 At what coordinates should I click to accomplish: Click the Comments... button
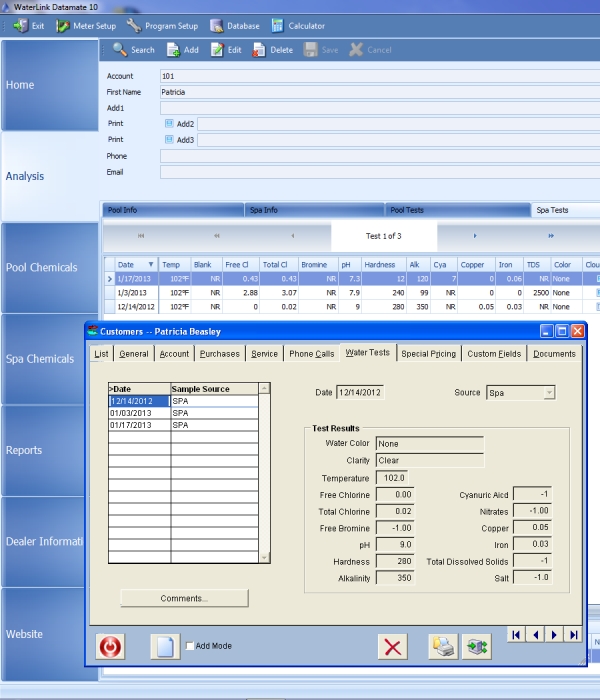[184, 598]
